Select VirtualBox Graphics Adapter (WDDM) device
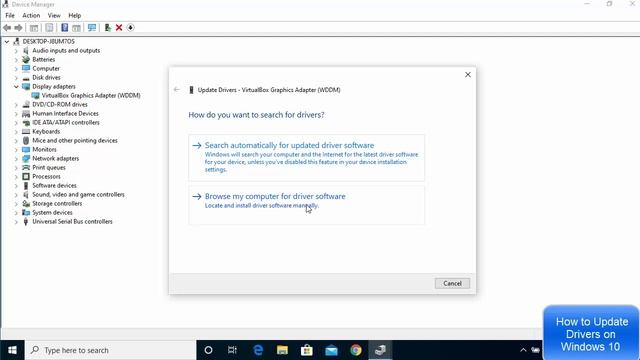640x360 pixels. [91, 96]
